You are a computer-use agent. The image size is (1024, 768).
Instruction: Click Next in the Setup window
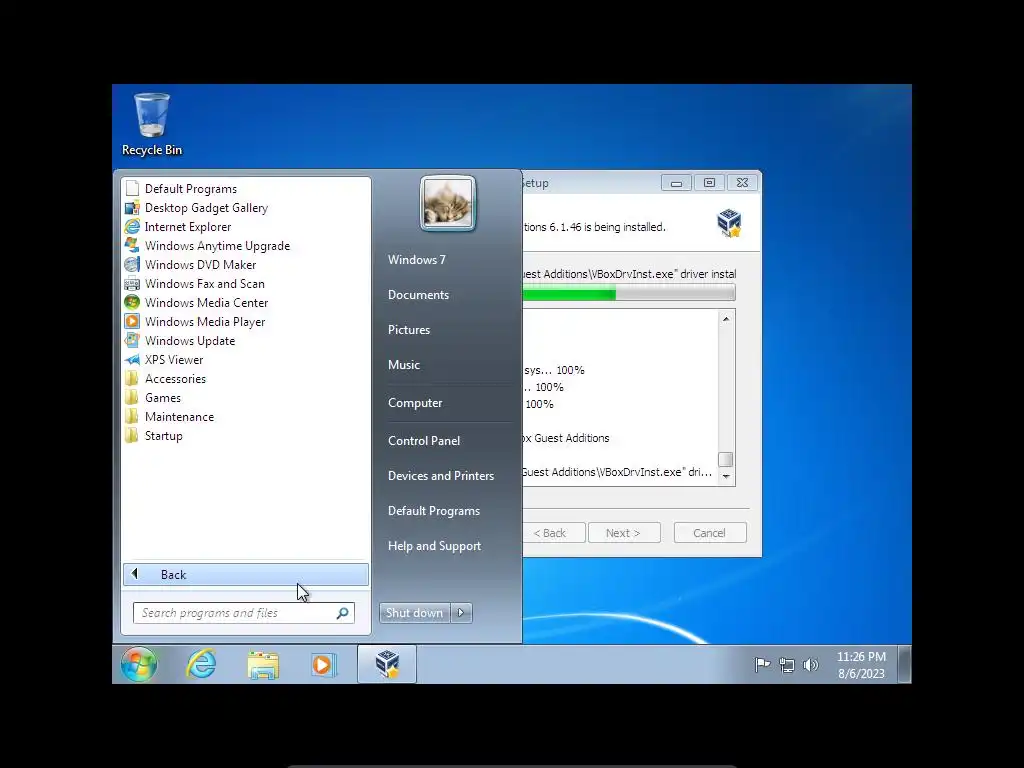pos(623,533)
